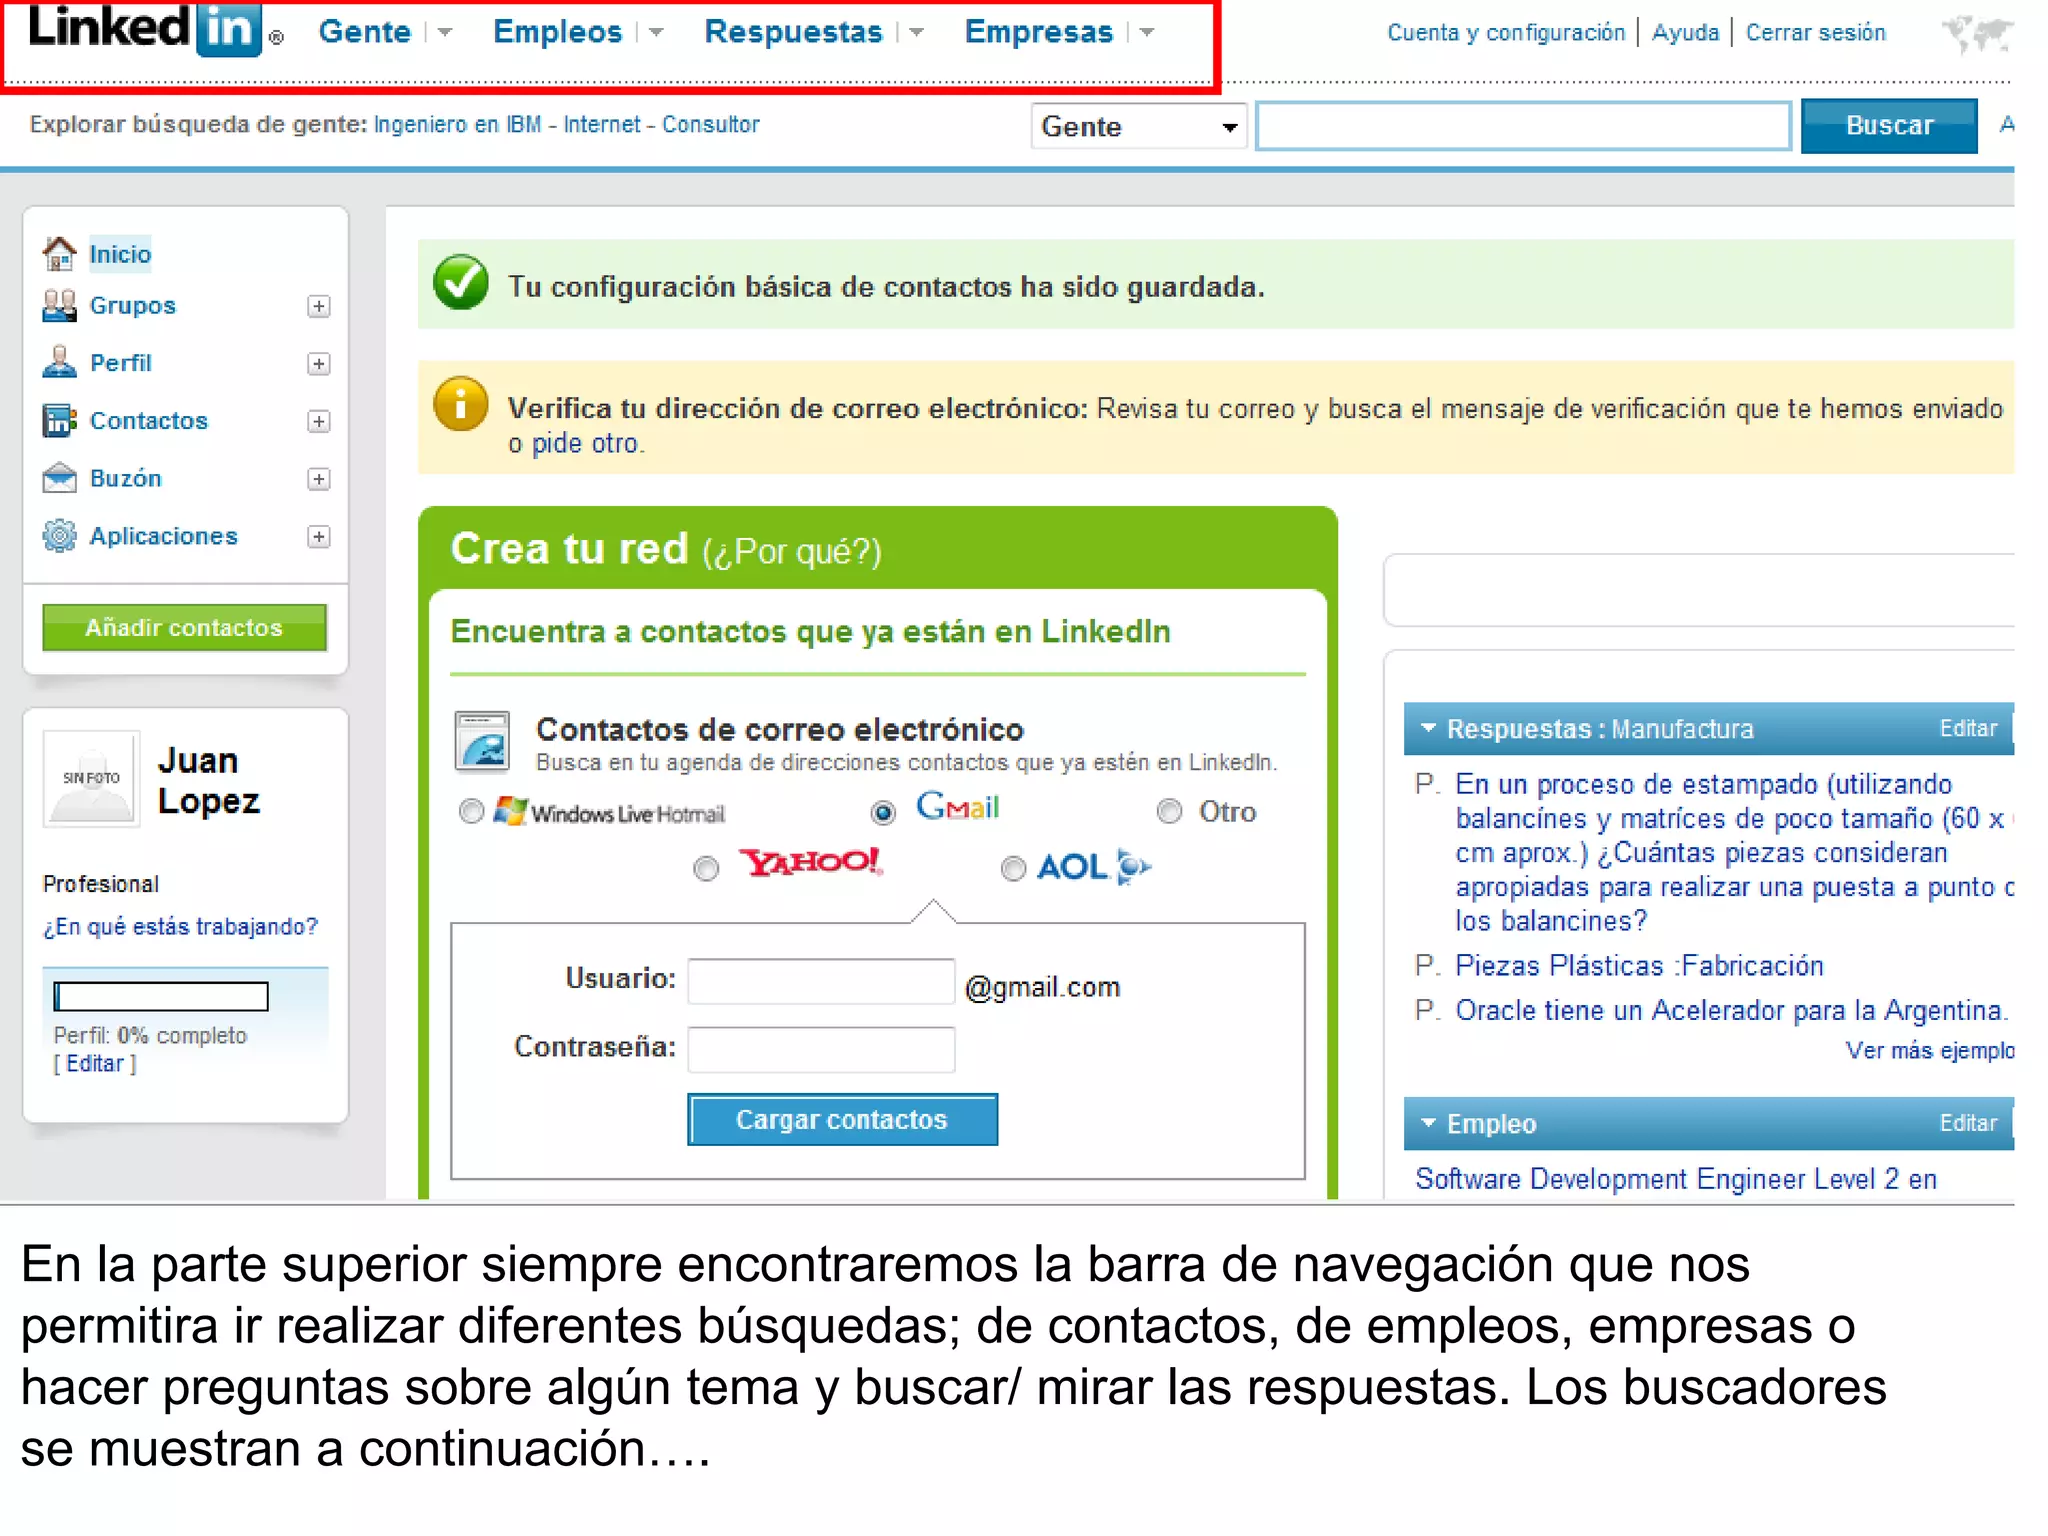Edit the Empleo module
The height and width of the screenshot is (1536, 2048).
1968,1123
